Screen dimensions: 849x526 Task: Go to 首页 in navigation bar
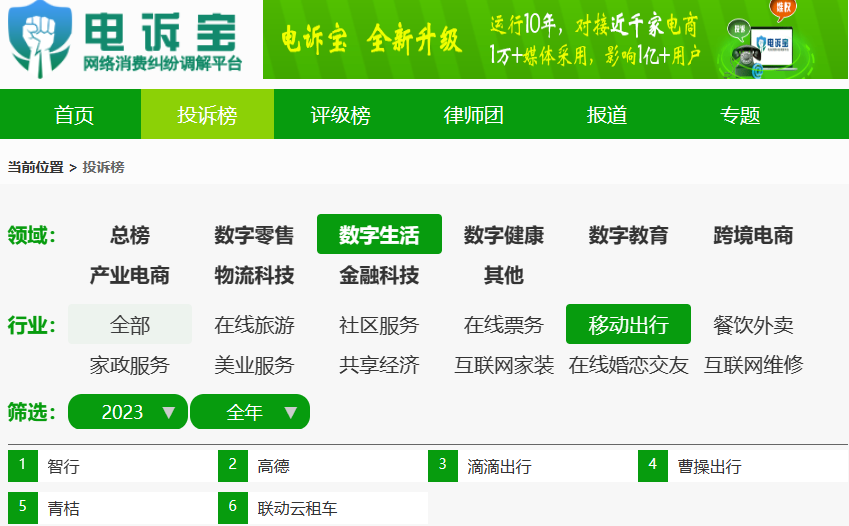74,114
